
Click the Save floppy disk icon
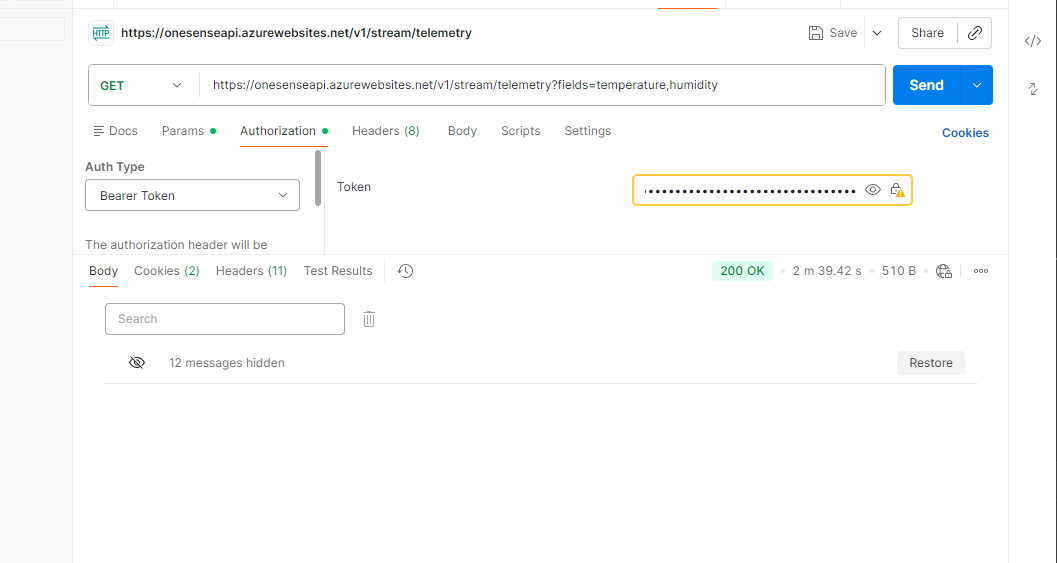pyautogui.click(x=816, y=33)
